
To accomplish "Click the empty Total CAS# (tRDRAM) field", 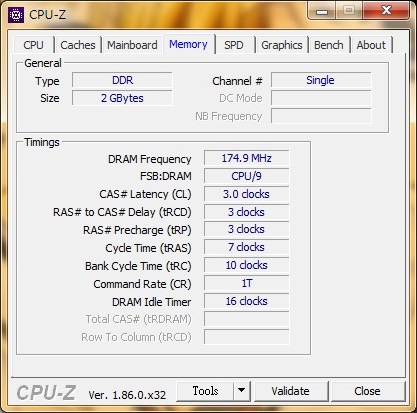I will (247, 319).
